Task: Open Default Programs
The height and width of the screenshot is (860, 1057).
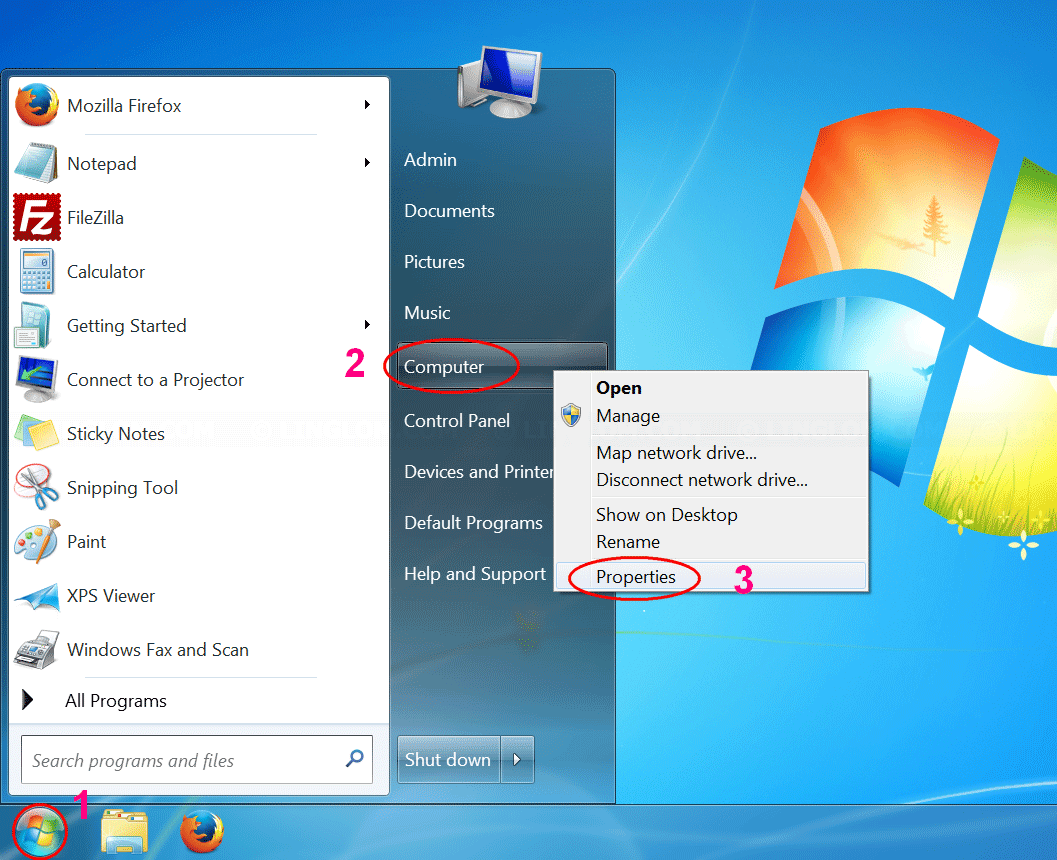Action: [473, 523]
